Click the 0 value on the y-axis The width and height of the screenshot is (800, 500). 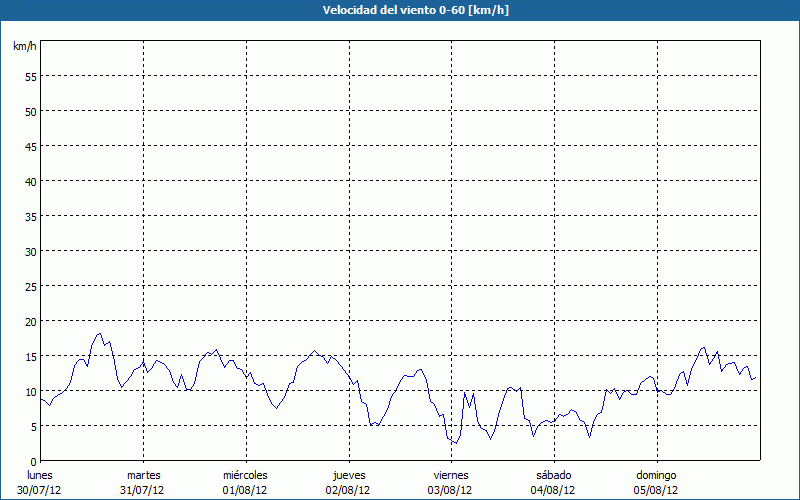click(x=33, y=461)
